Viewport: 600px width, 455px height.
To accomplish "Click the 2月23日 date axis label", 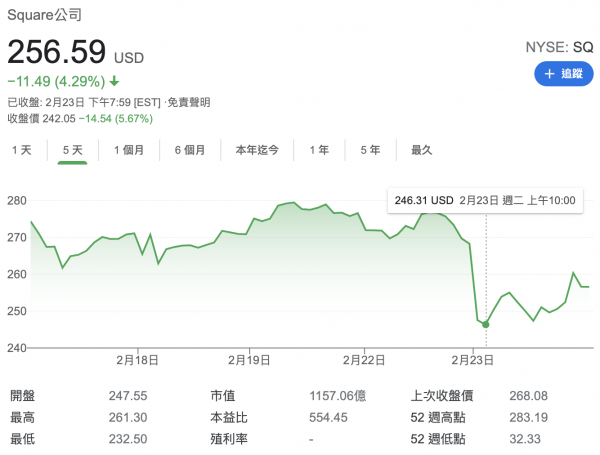I will click(x=472, y=360).
